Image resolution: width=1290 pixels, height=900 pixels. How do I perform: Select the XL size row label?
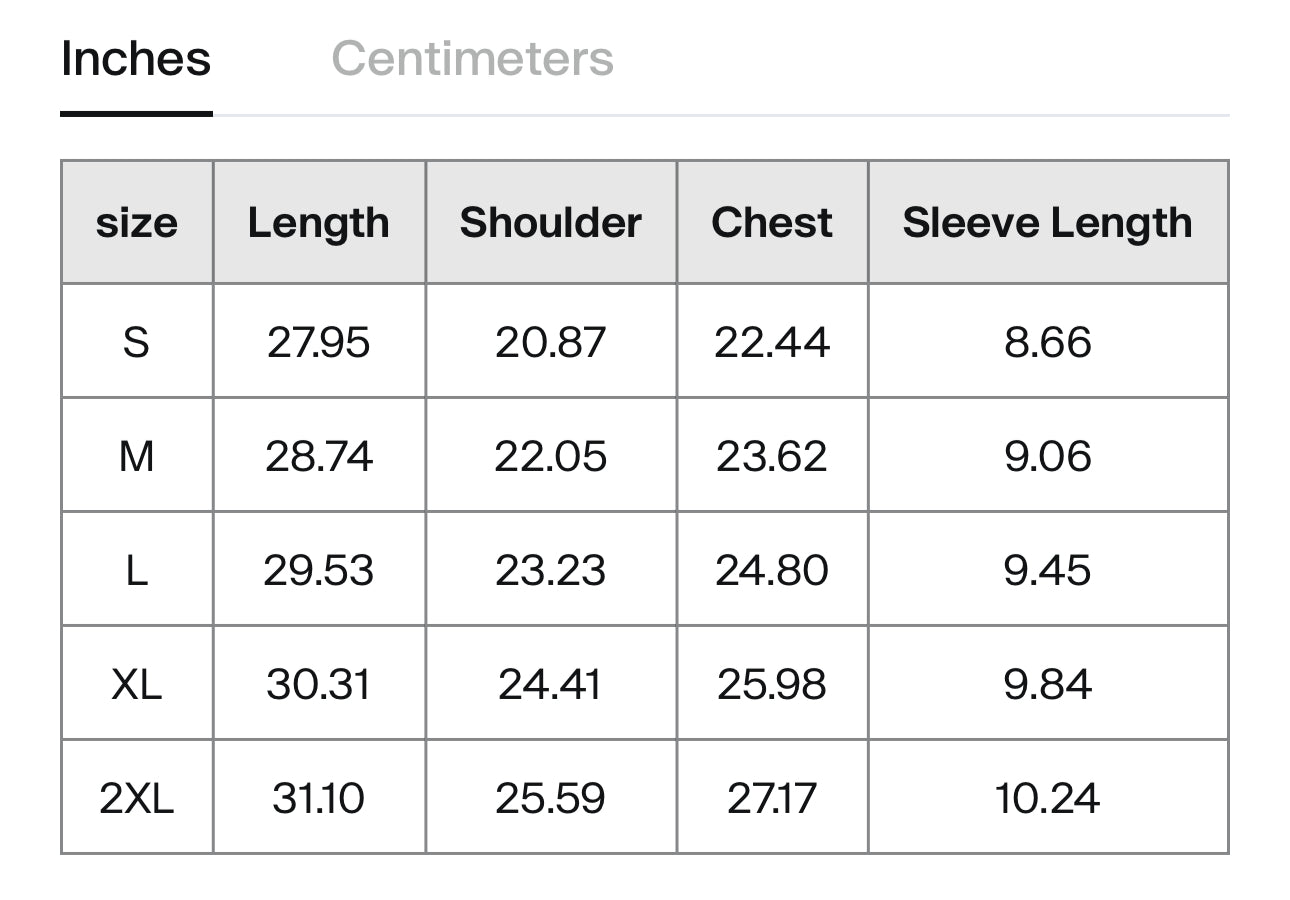137,684
